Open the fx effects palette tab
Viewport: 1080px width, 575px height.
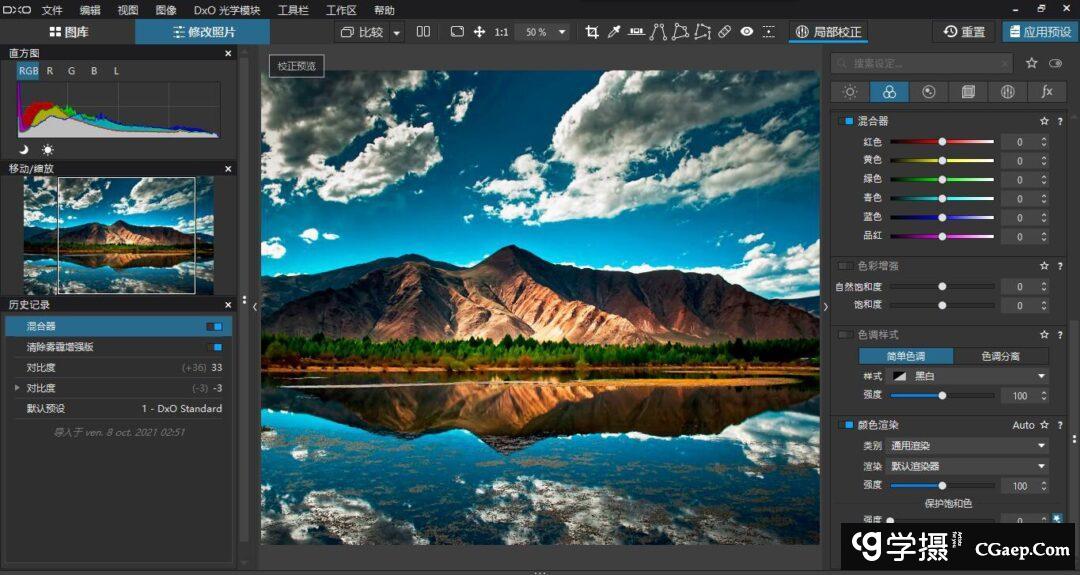(1046, 92)
